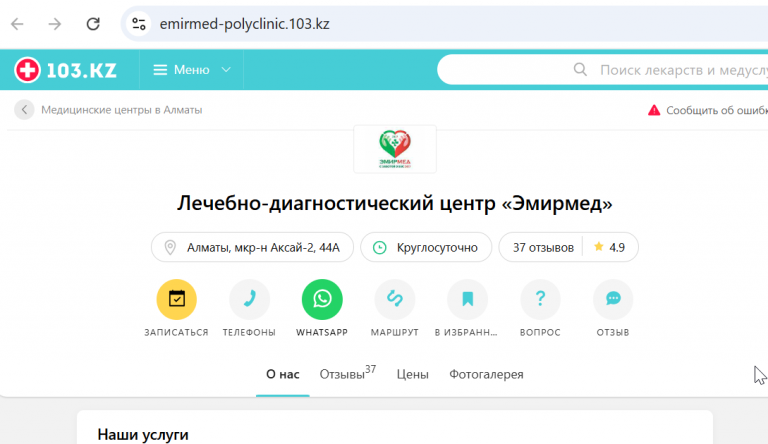Select the О нас tab
The height and width of the screenshot is (444, 768).
(283, 374)
